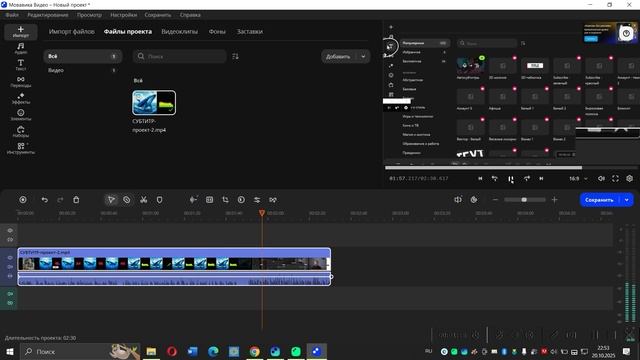The width and height of the screenshot is (640, 360).
Task: Open the color adjustments sliders tool
Action: [x=257, y=200]
